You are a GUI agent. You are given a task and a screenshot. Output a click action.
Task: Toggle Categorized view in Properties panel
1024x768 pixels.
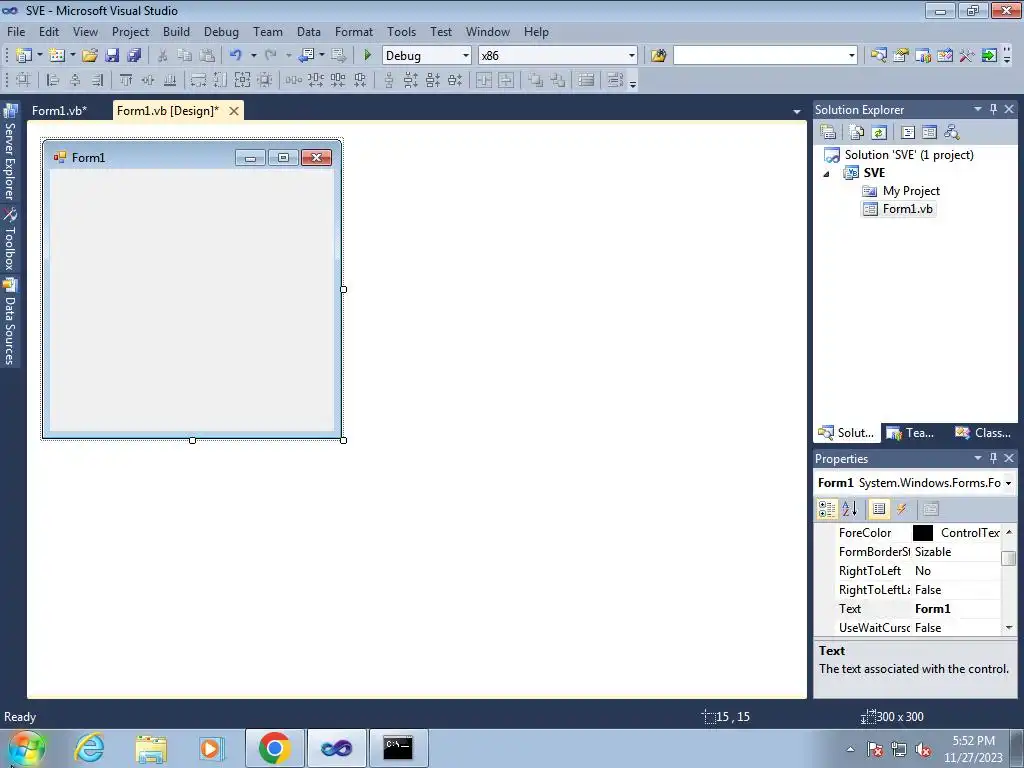coord(827,509)
